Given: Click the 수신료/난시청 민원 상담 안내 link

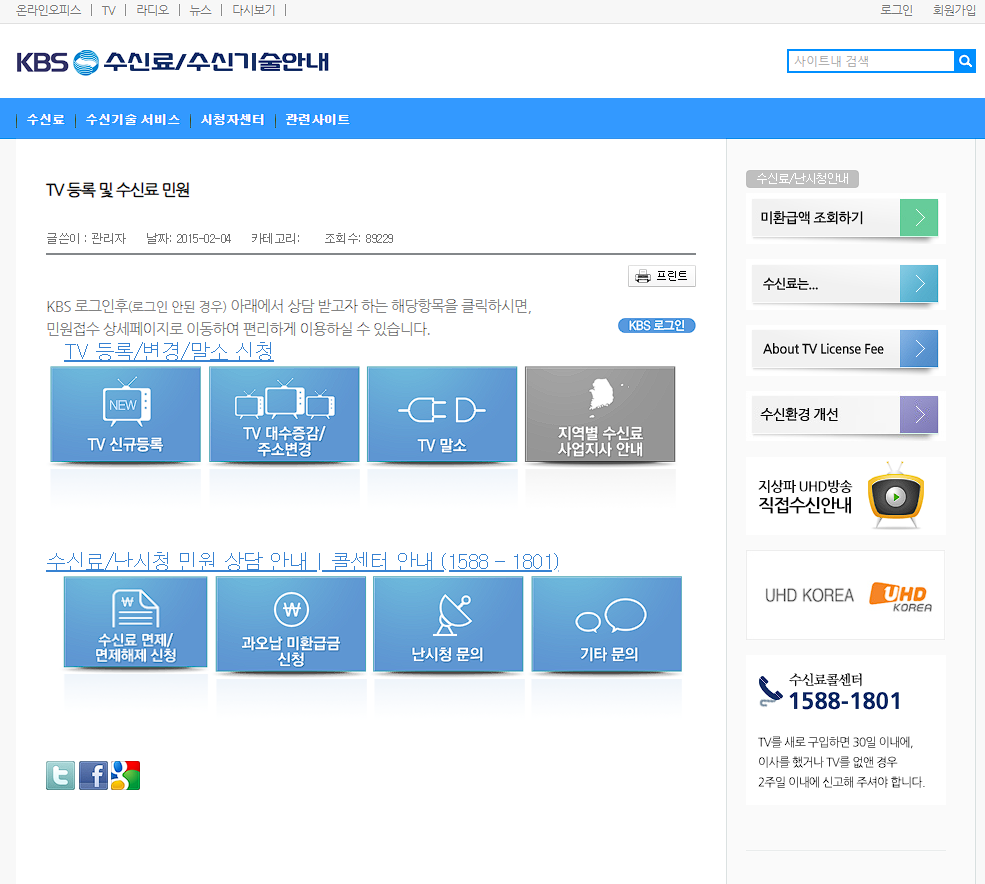Looking at the screenshot, I should 177,561.
